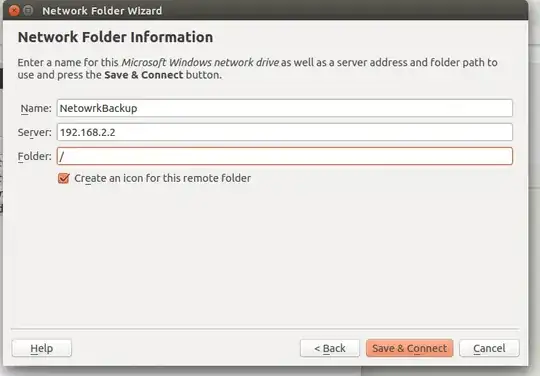540x376 pixels.
Task: Click the 'Name:' field label
Action: tap(36, 108)
